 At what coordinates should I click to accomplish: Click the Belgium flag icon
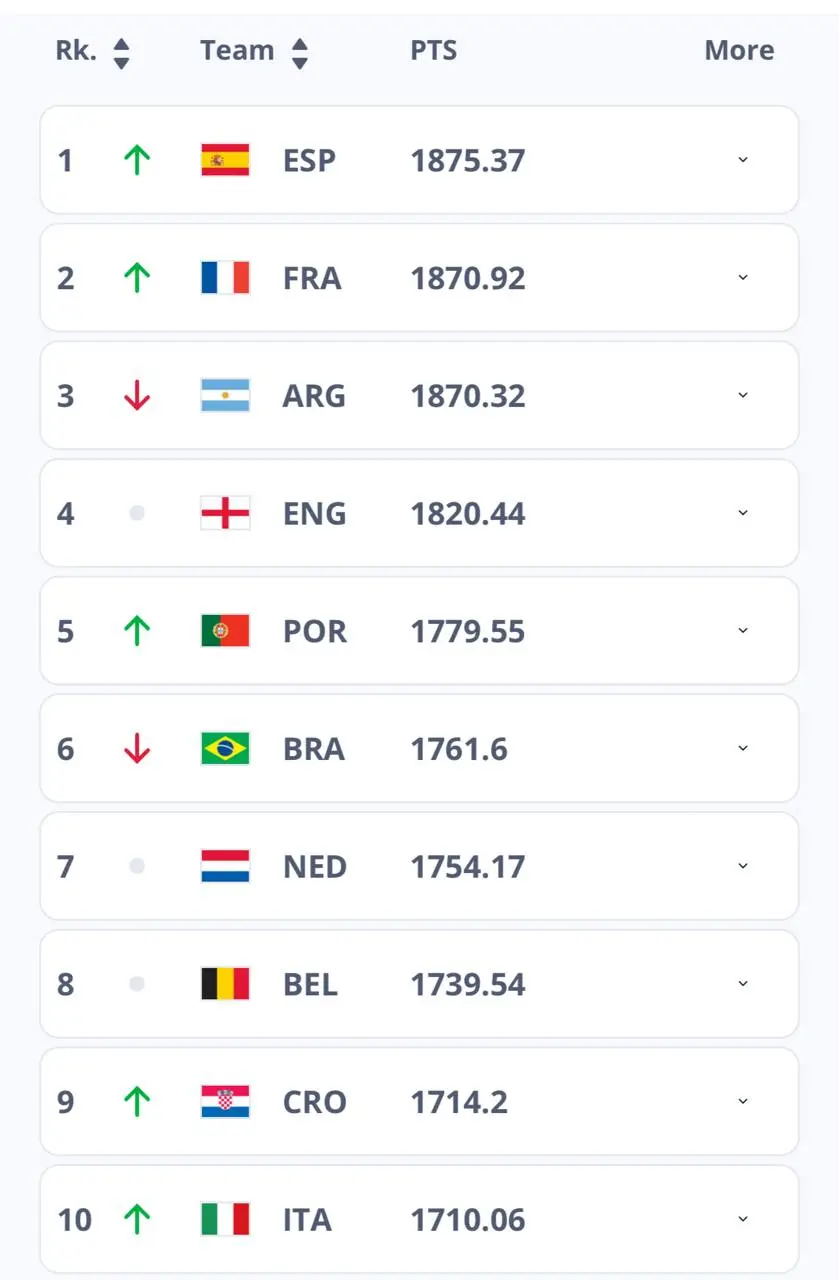(x=225, y=984)
